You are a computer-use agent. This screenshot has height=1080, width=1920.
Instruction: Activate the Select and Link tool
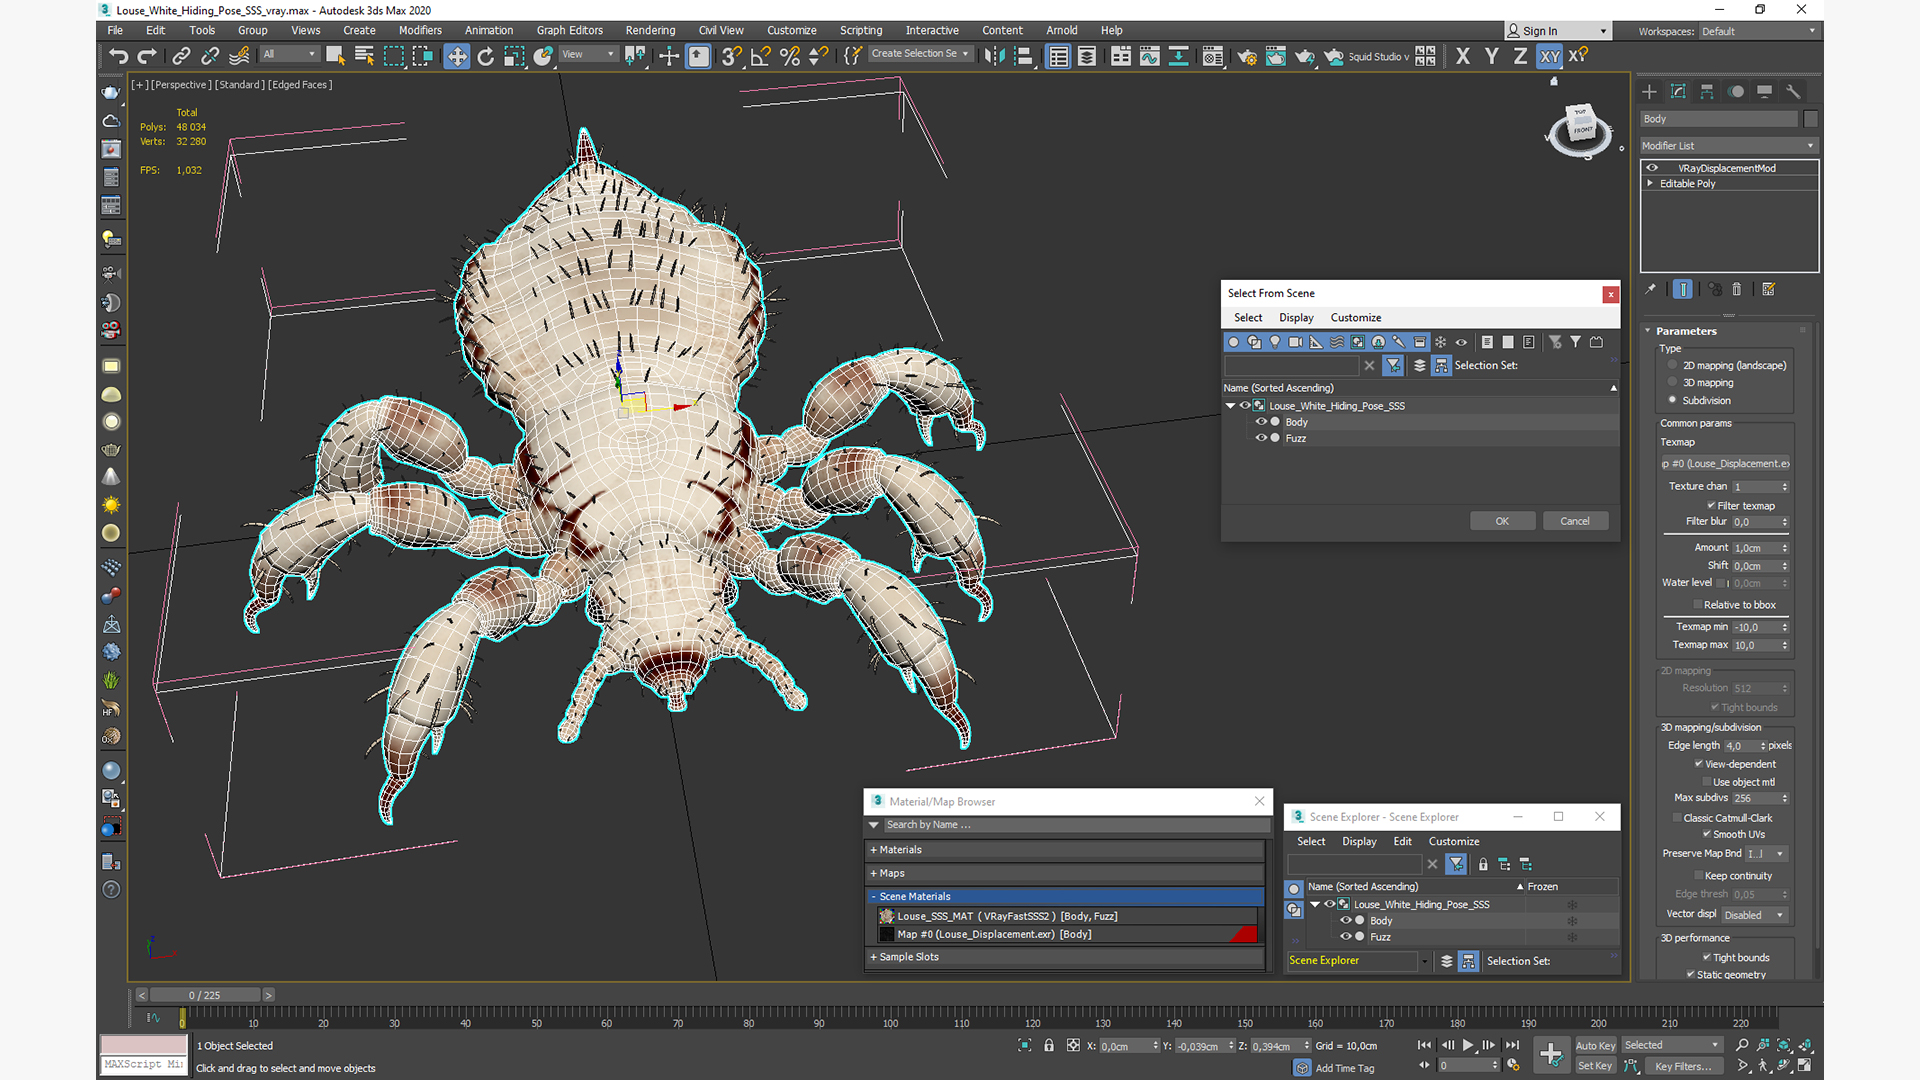point(181,56)
